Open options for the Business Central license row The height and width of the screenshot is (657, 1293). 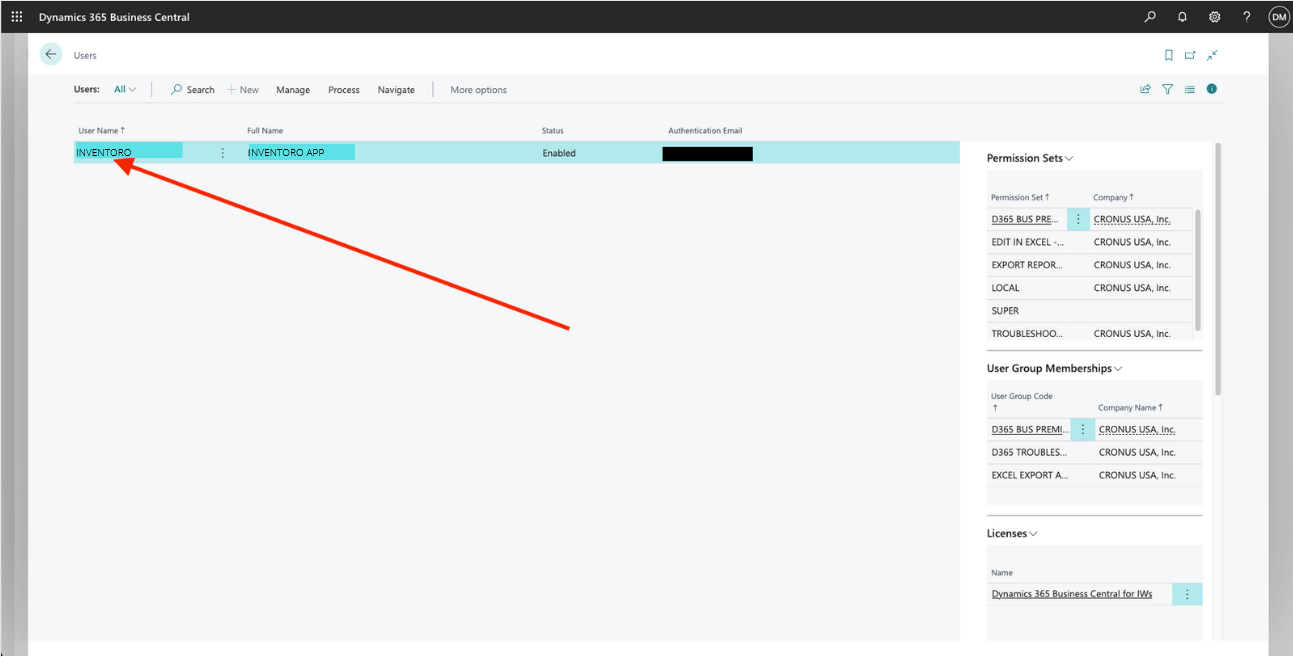[x=1187, y=594]
